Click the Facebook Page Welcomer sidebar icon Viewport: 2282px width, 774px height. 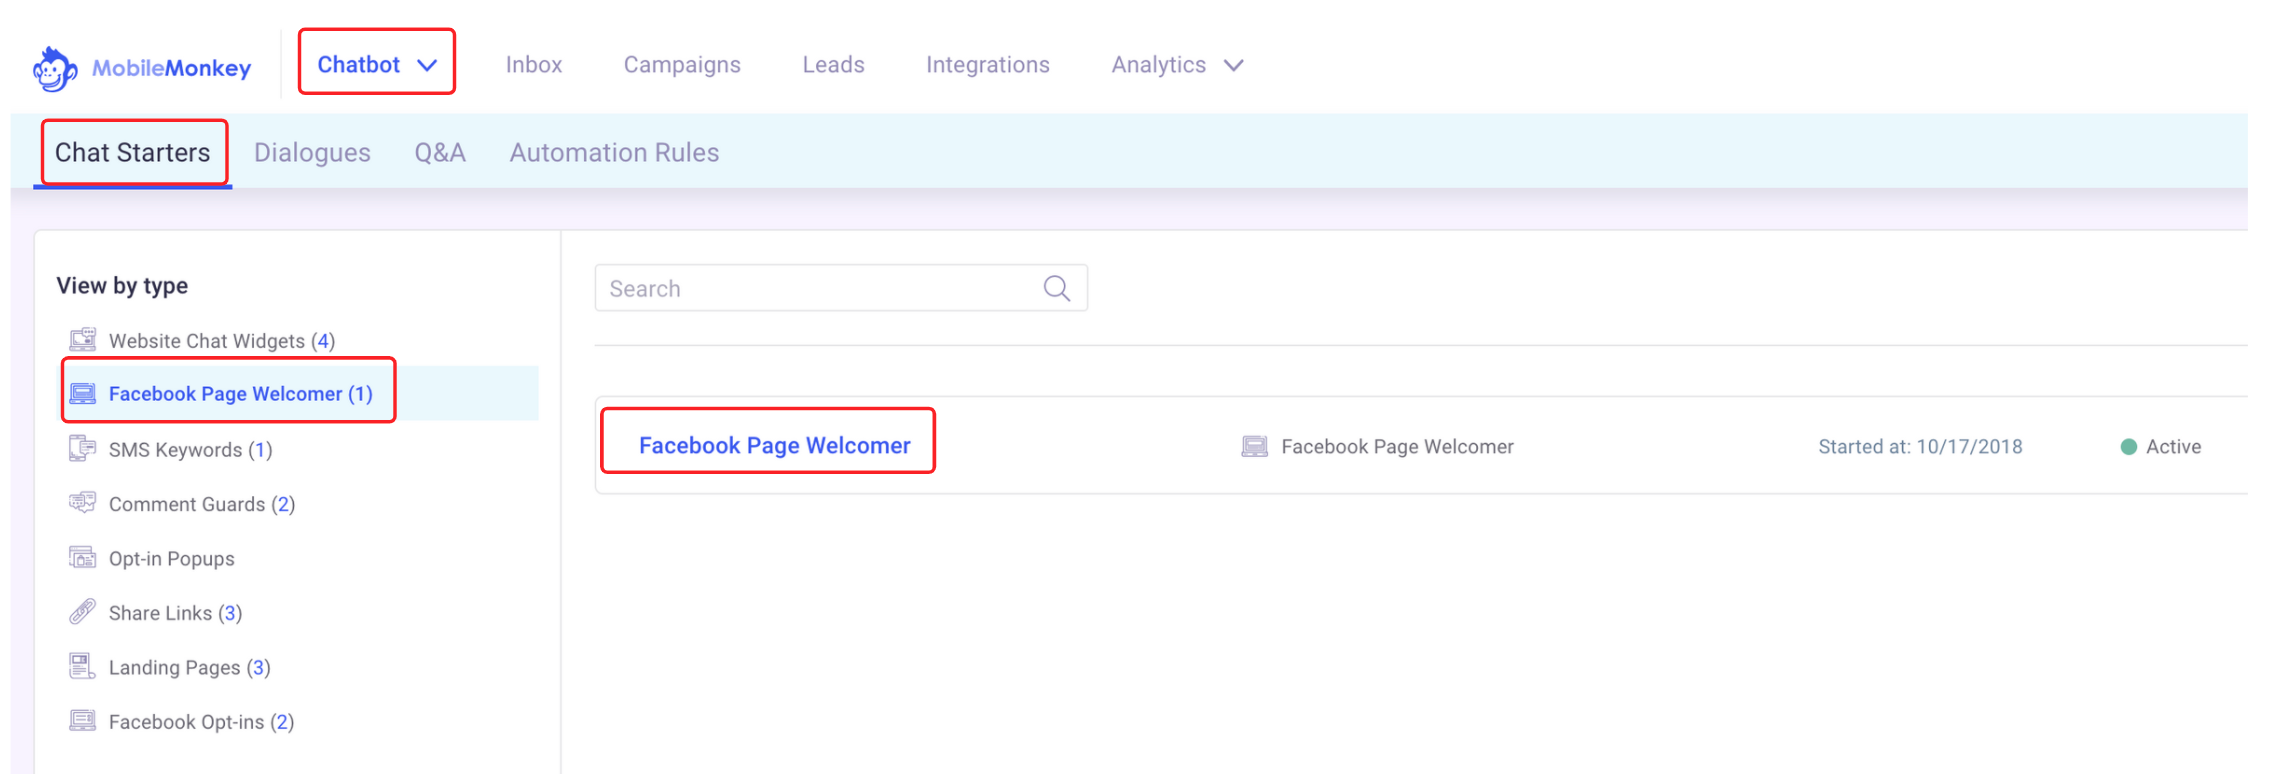point(83,393)
